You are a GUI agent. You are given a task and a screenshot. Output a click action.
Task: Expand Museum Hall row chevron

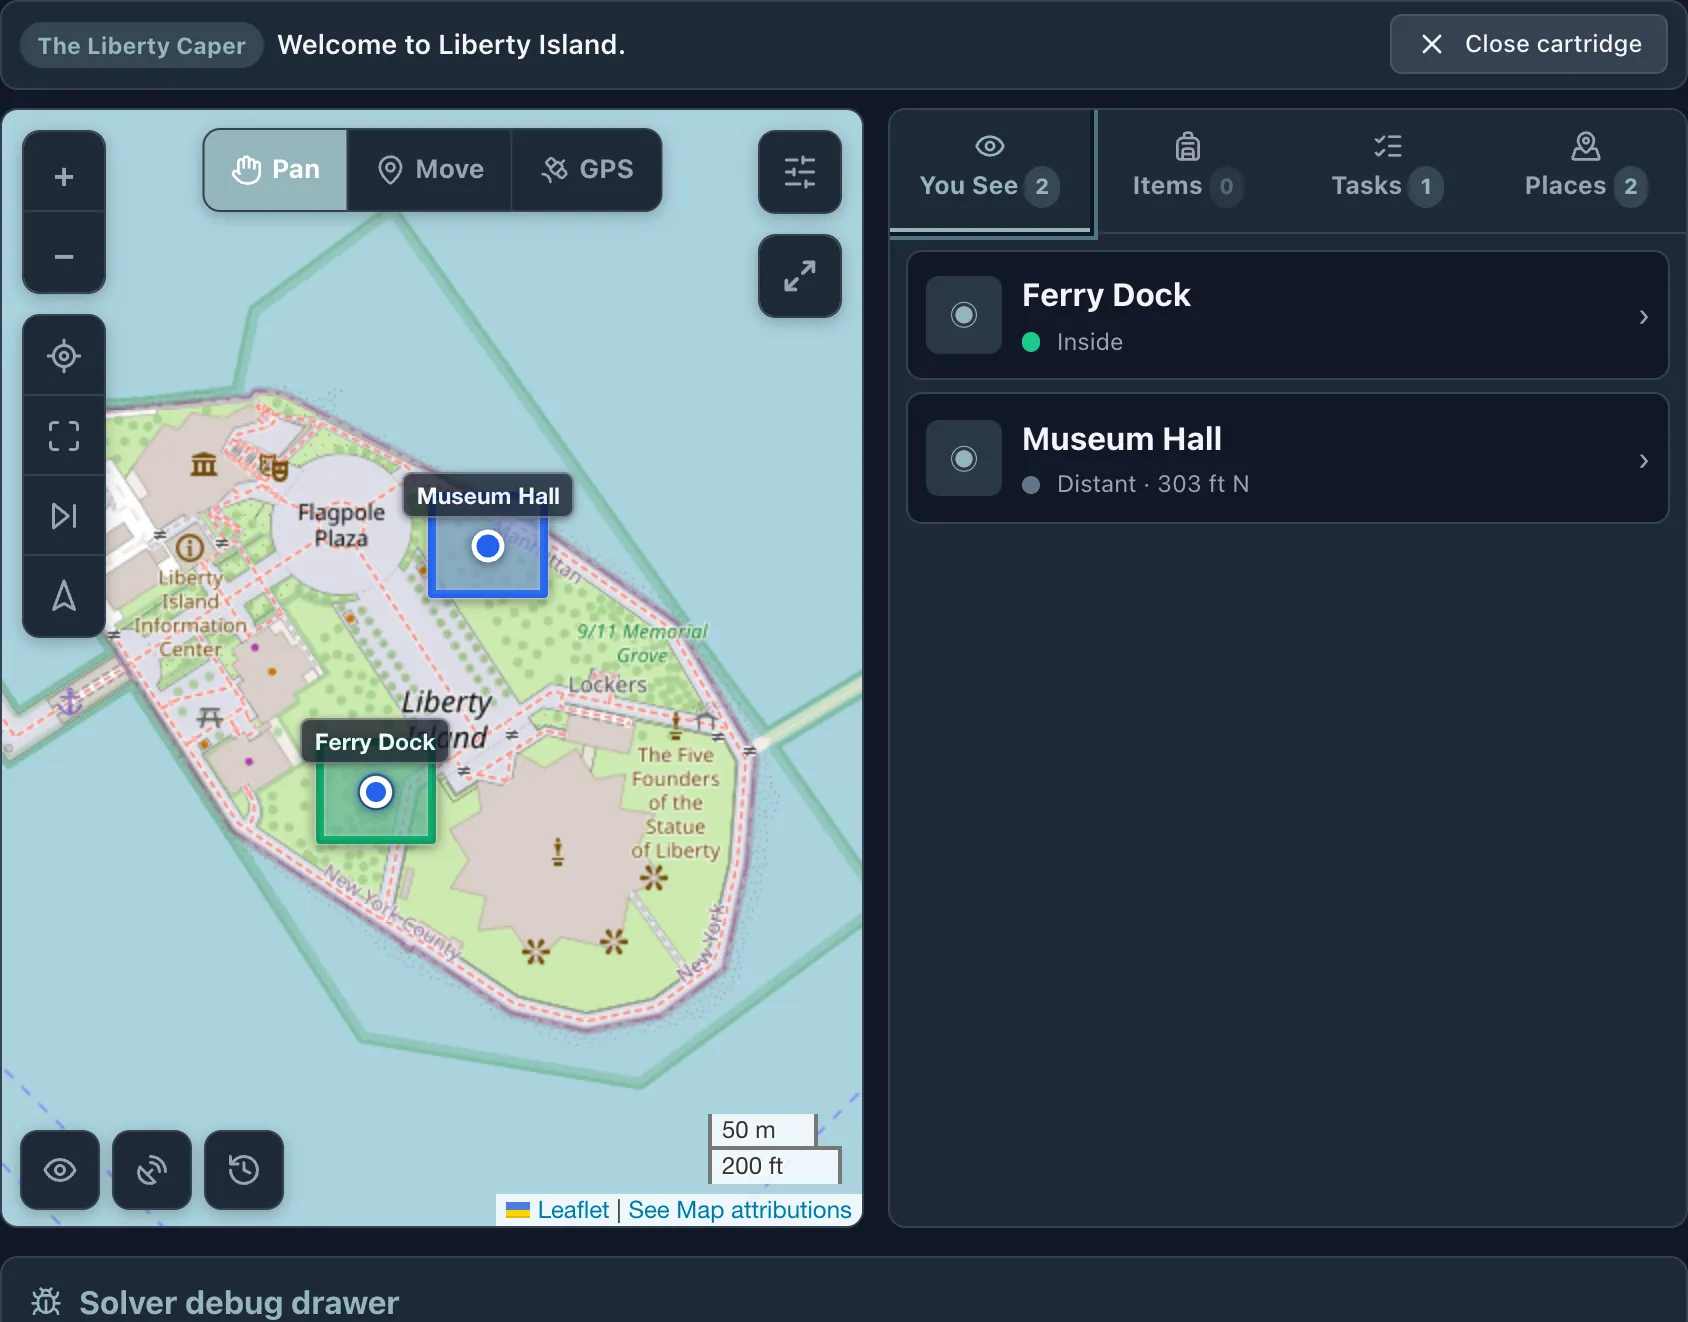(x=1643, y=461)
